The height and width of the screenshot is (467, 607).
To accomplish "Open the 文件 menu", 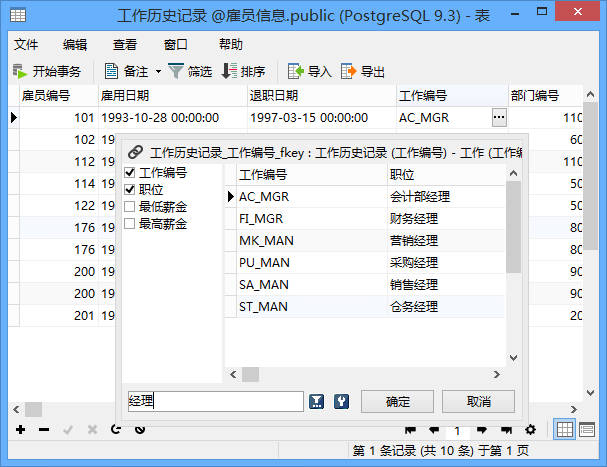I will pyautogui.click(x=26, y=45).
